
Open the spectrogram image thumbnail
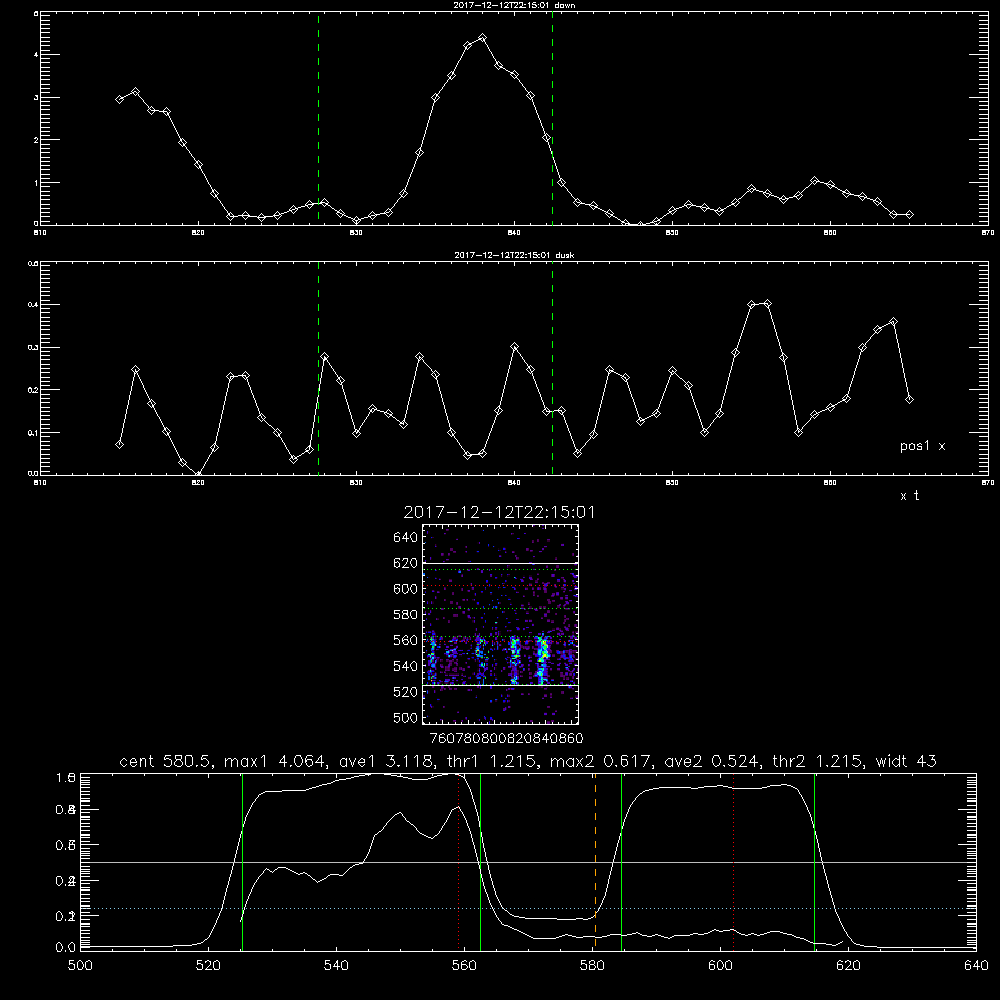point(500,624)
